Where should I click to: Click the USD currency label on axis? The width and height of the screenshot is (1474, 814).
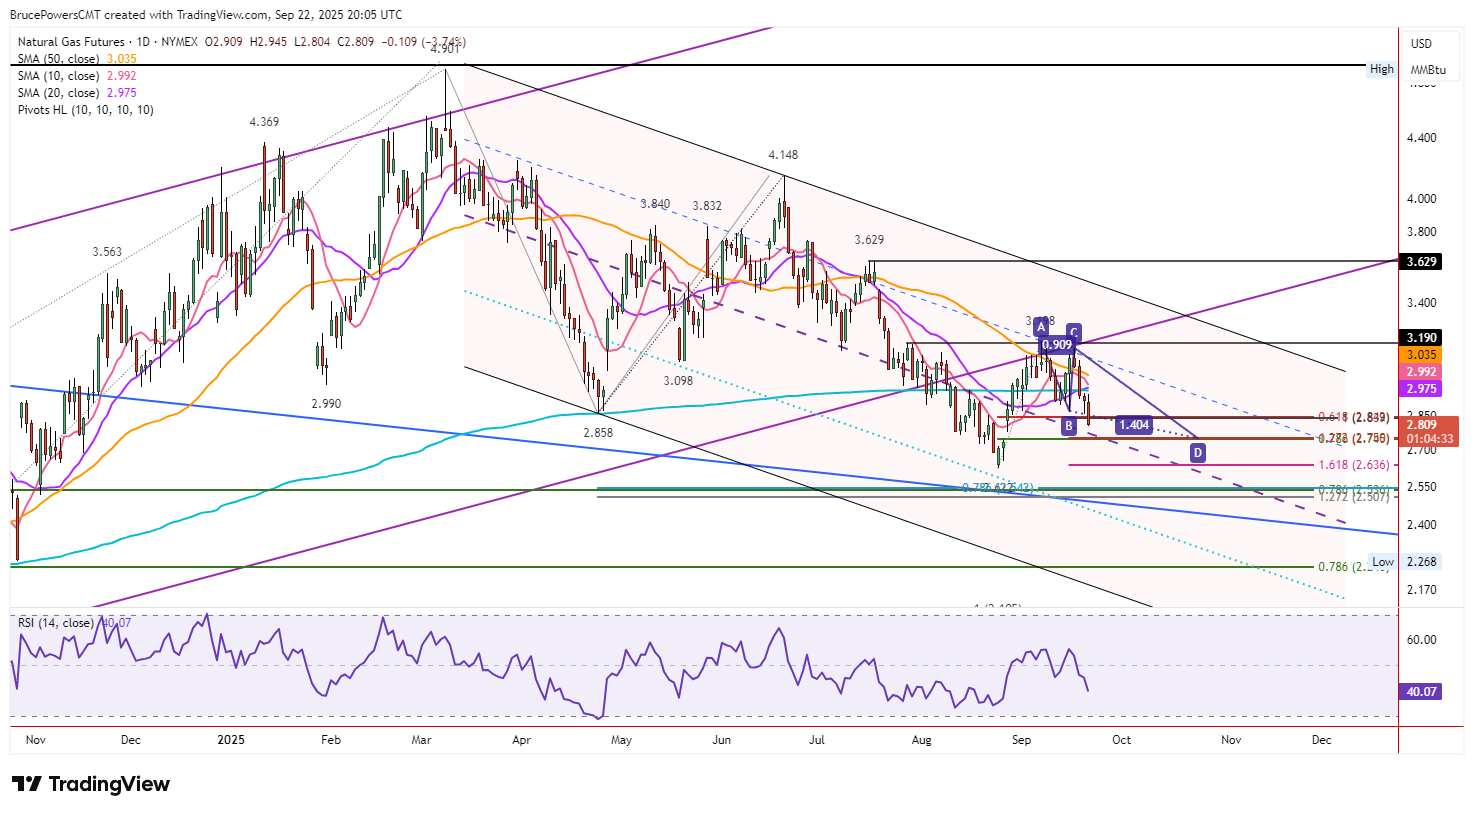1421,44
